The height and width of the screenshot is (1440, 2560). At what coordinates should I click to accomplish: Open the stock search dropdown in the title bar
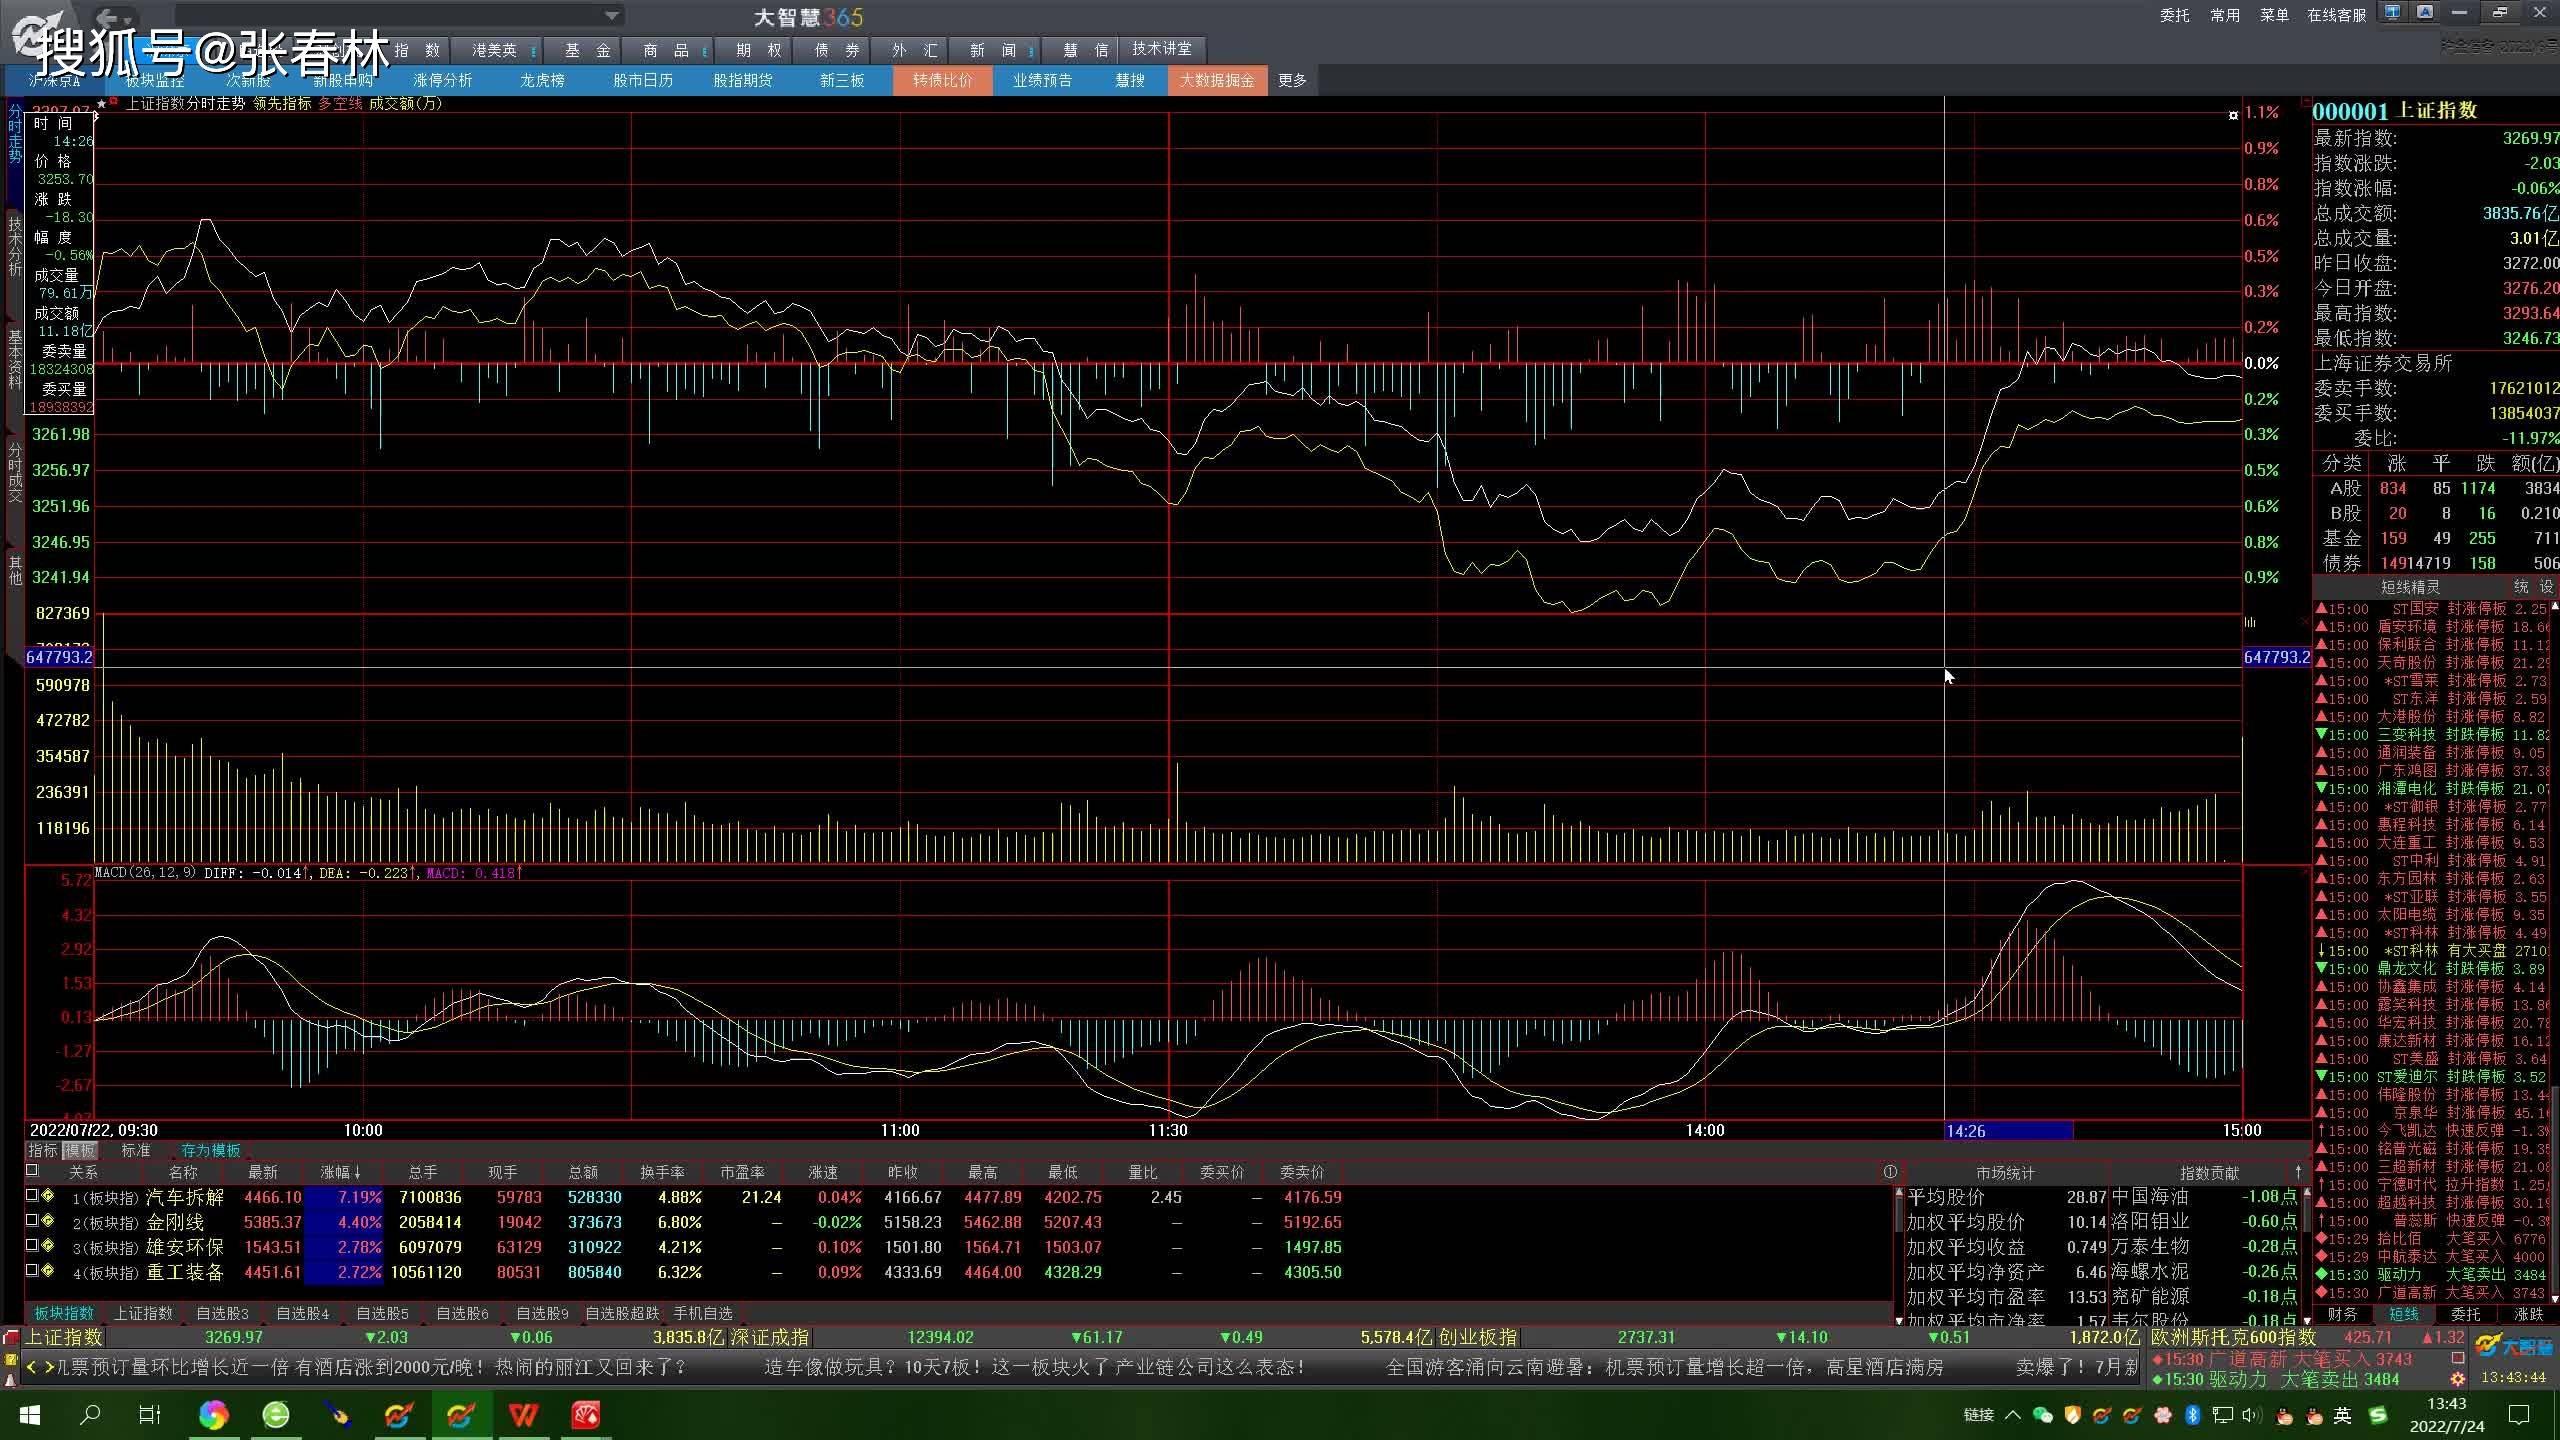(611, 16)
